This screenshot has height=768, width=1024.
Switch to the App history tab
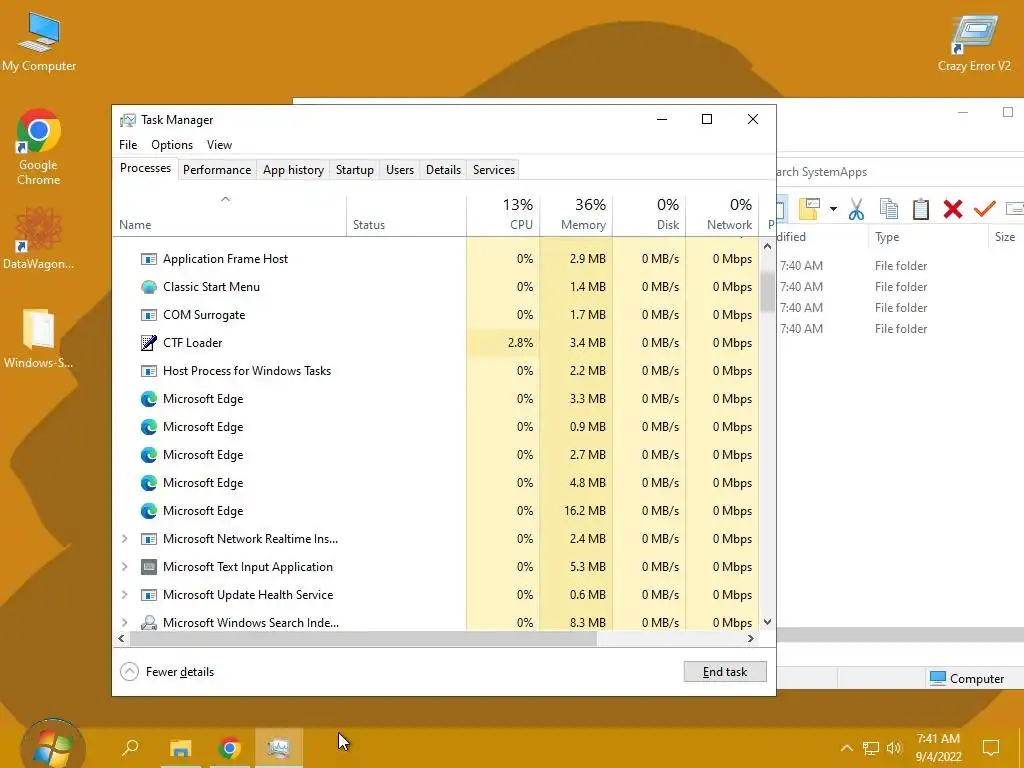pos(293,170)
